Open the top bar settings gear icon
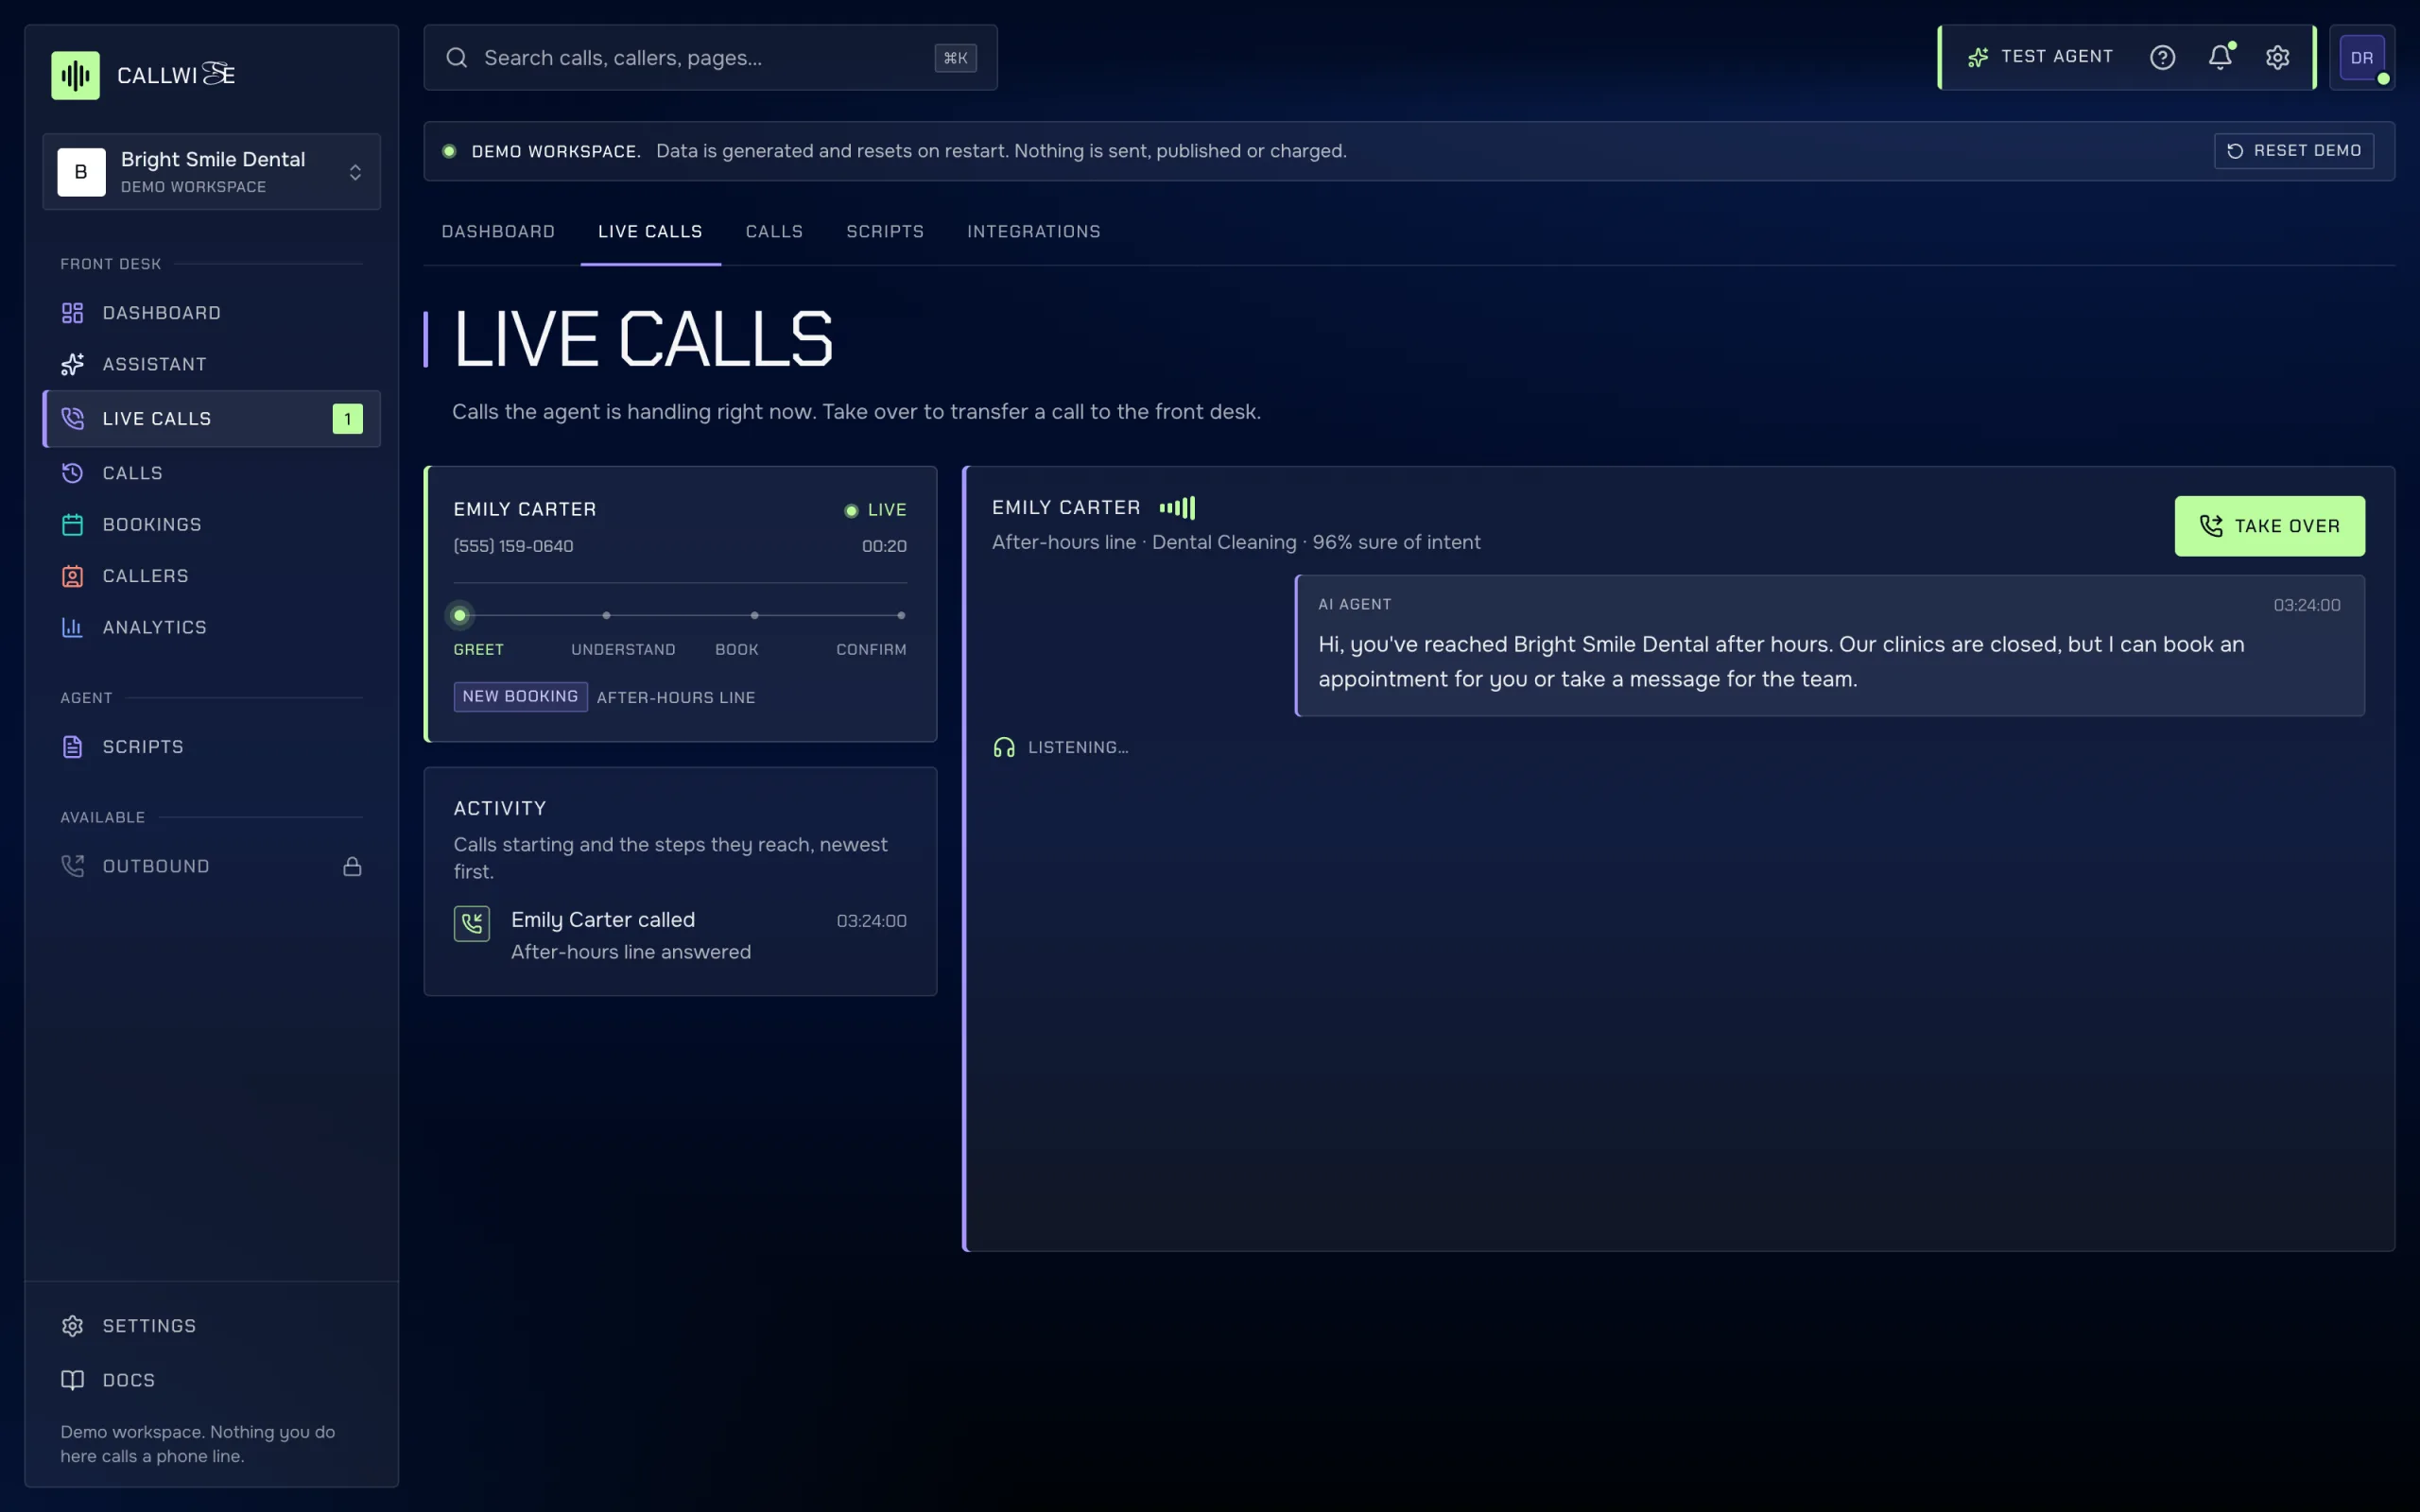Image resolution: width=2420 pixels, height=1512 pixels. click(x=2277, y=57)
